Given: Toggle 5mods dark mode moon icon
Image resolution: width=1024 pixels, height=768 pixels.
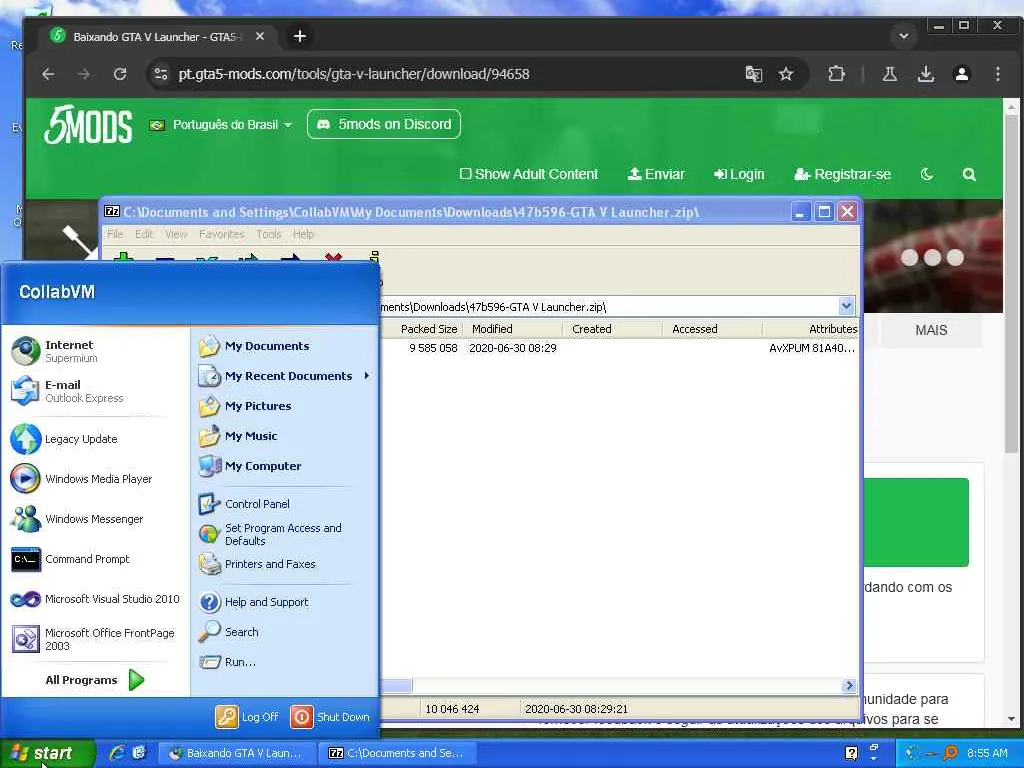Looking at the screenshot, I should pyautogui.click(x=926, y=174).
